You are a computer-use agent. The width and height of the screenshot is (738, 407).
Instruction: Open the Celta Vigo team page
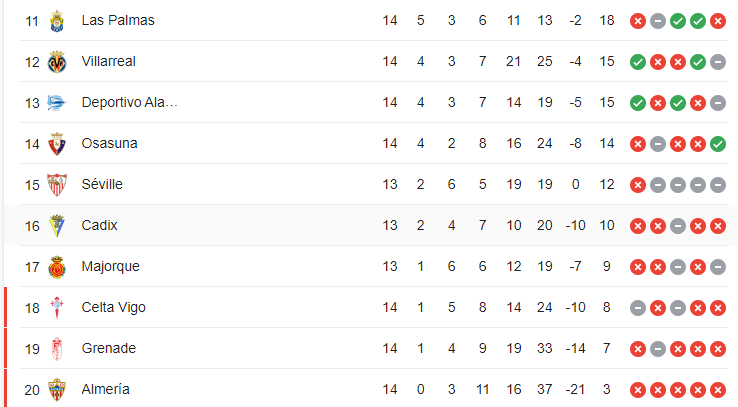pos(113,307)
